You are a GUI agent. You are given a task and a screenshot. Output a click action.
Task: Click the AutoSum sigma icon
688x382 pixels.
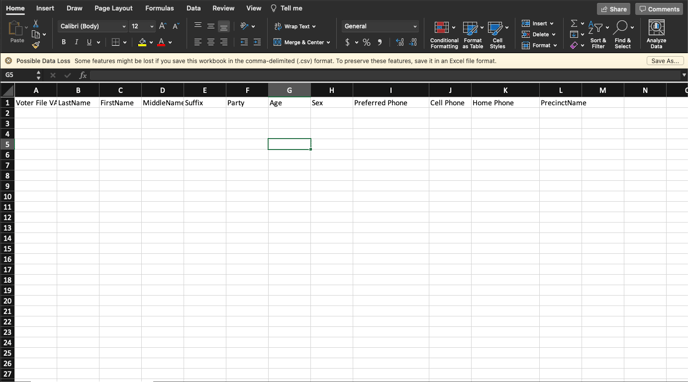click(574, 23)
